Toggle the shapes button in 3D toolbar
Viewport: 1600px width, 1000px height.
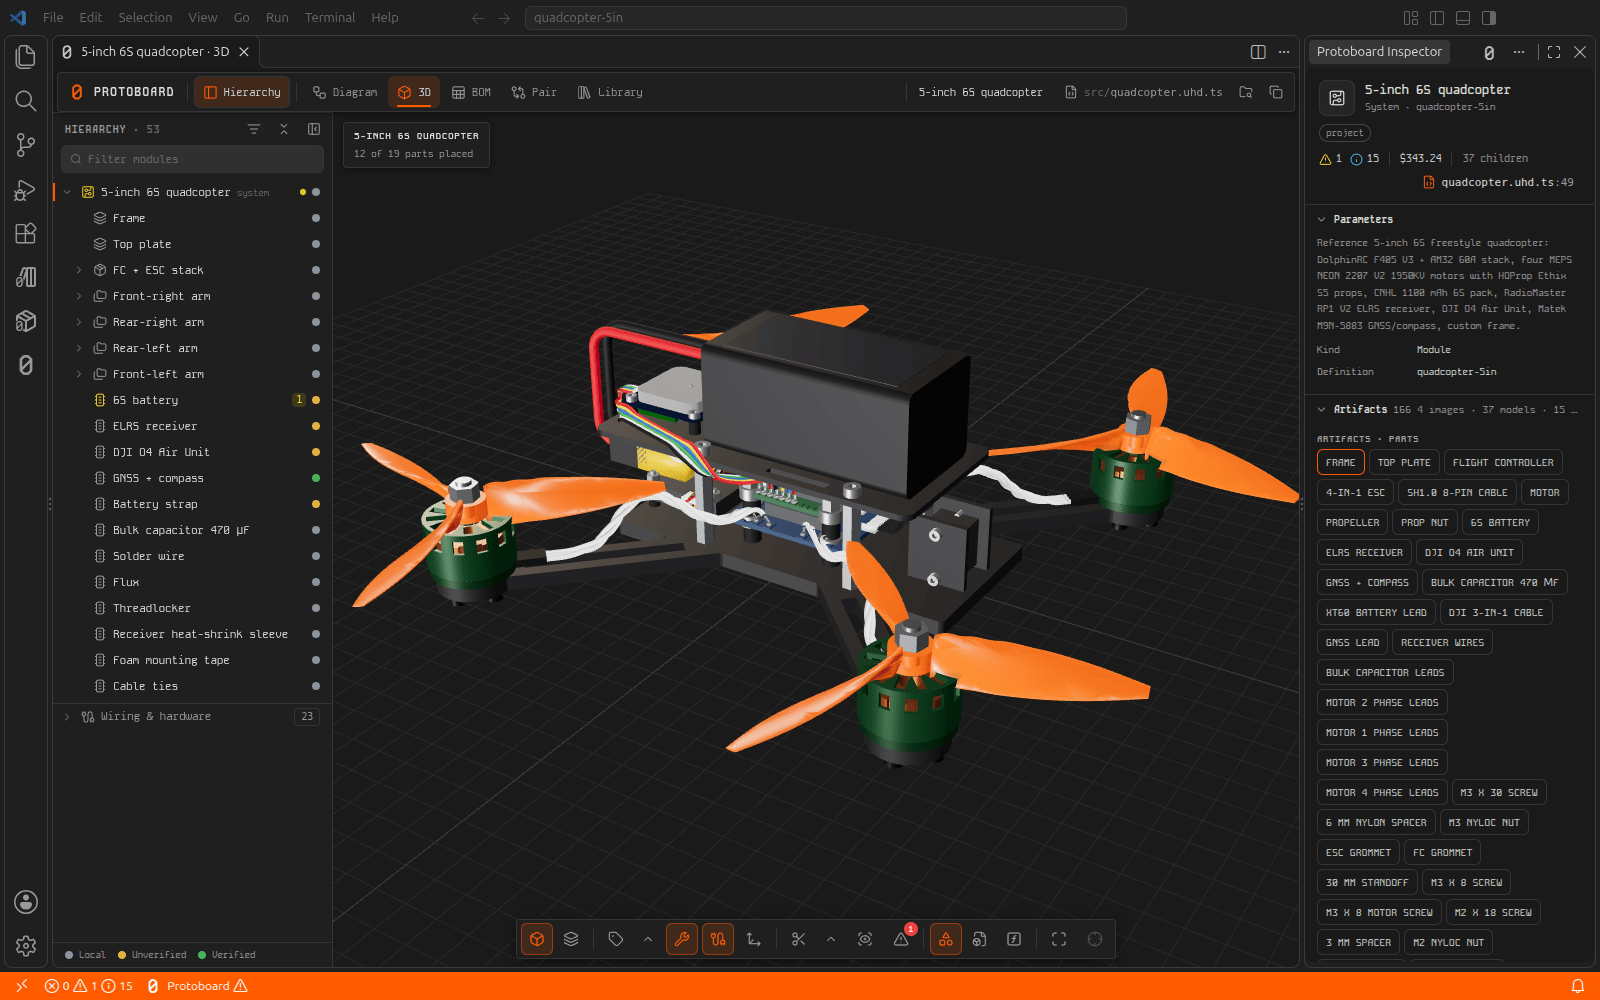click(946, 939)
